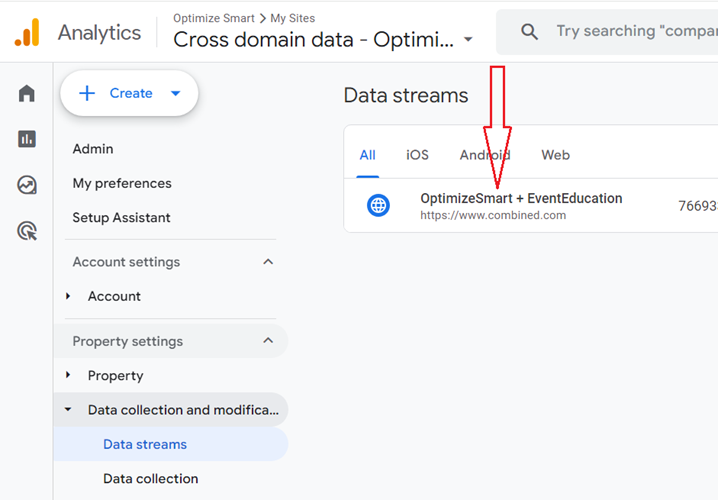Click the search magnifier icon
Image resolution: width=718 pixels, height=500 pixels.
(529, 32)
